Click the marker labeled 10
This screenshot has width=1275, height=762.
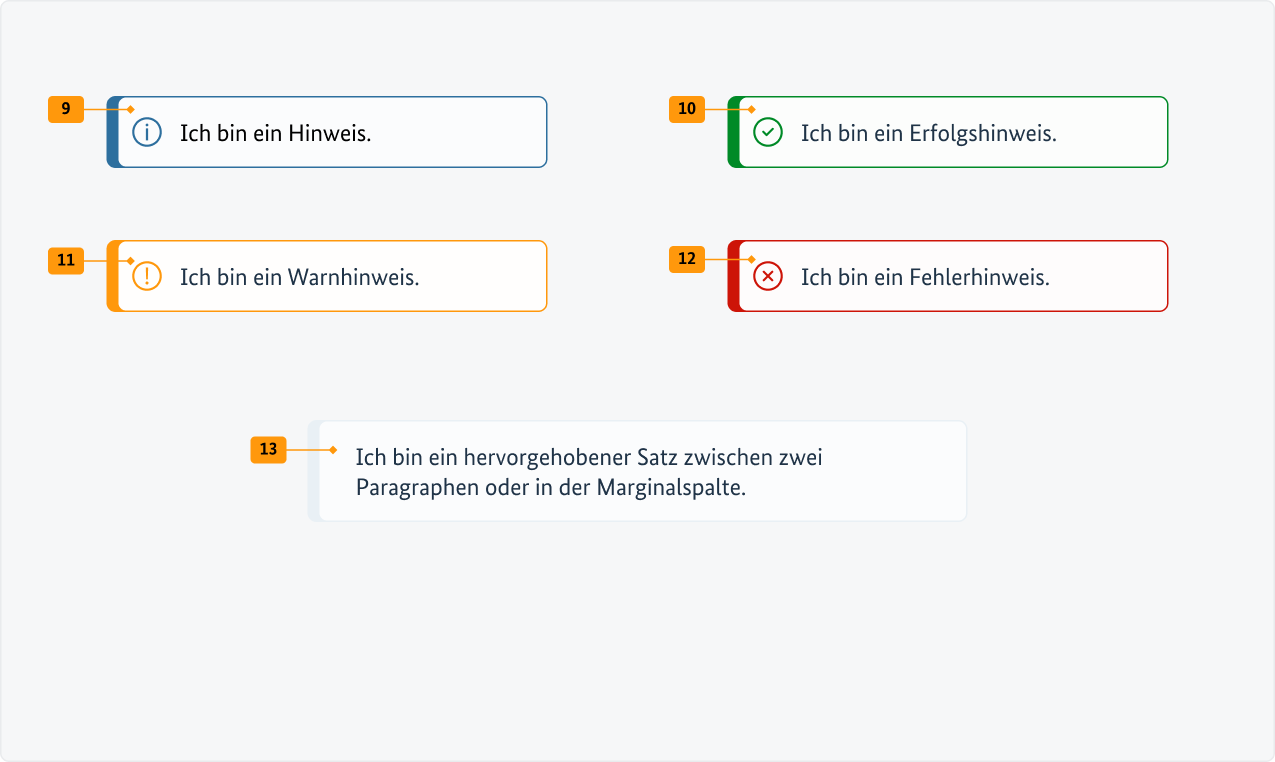pos(687,110)
